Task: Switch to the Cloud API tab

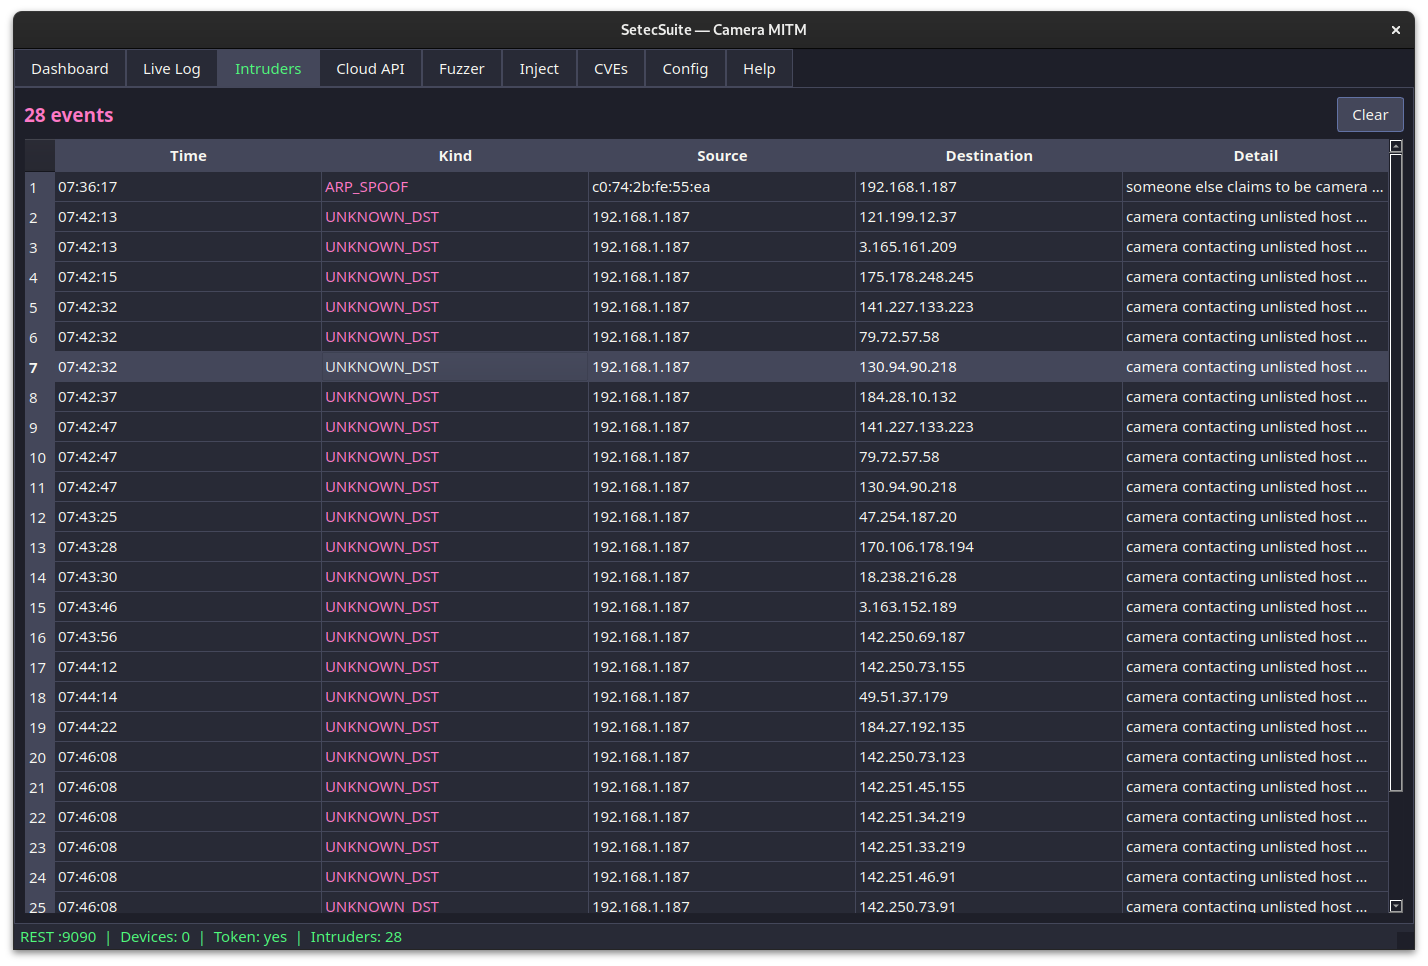Action: (x=370, y=68)
